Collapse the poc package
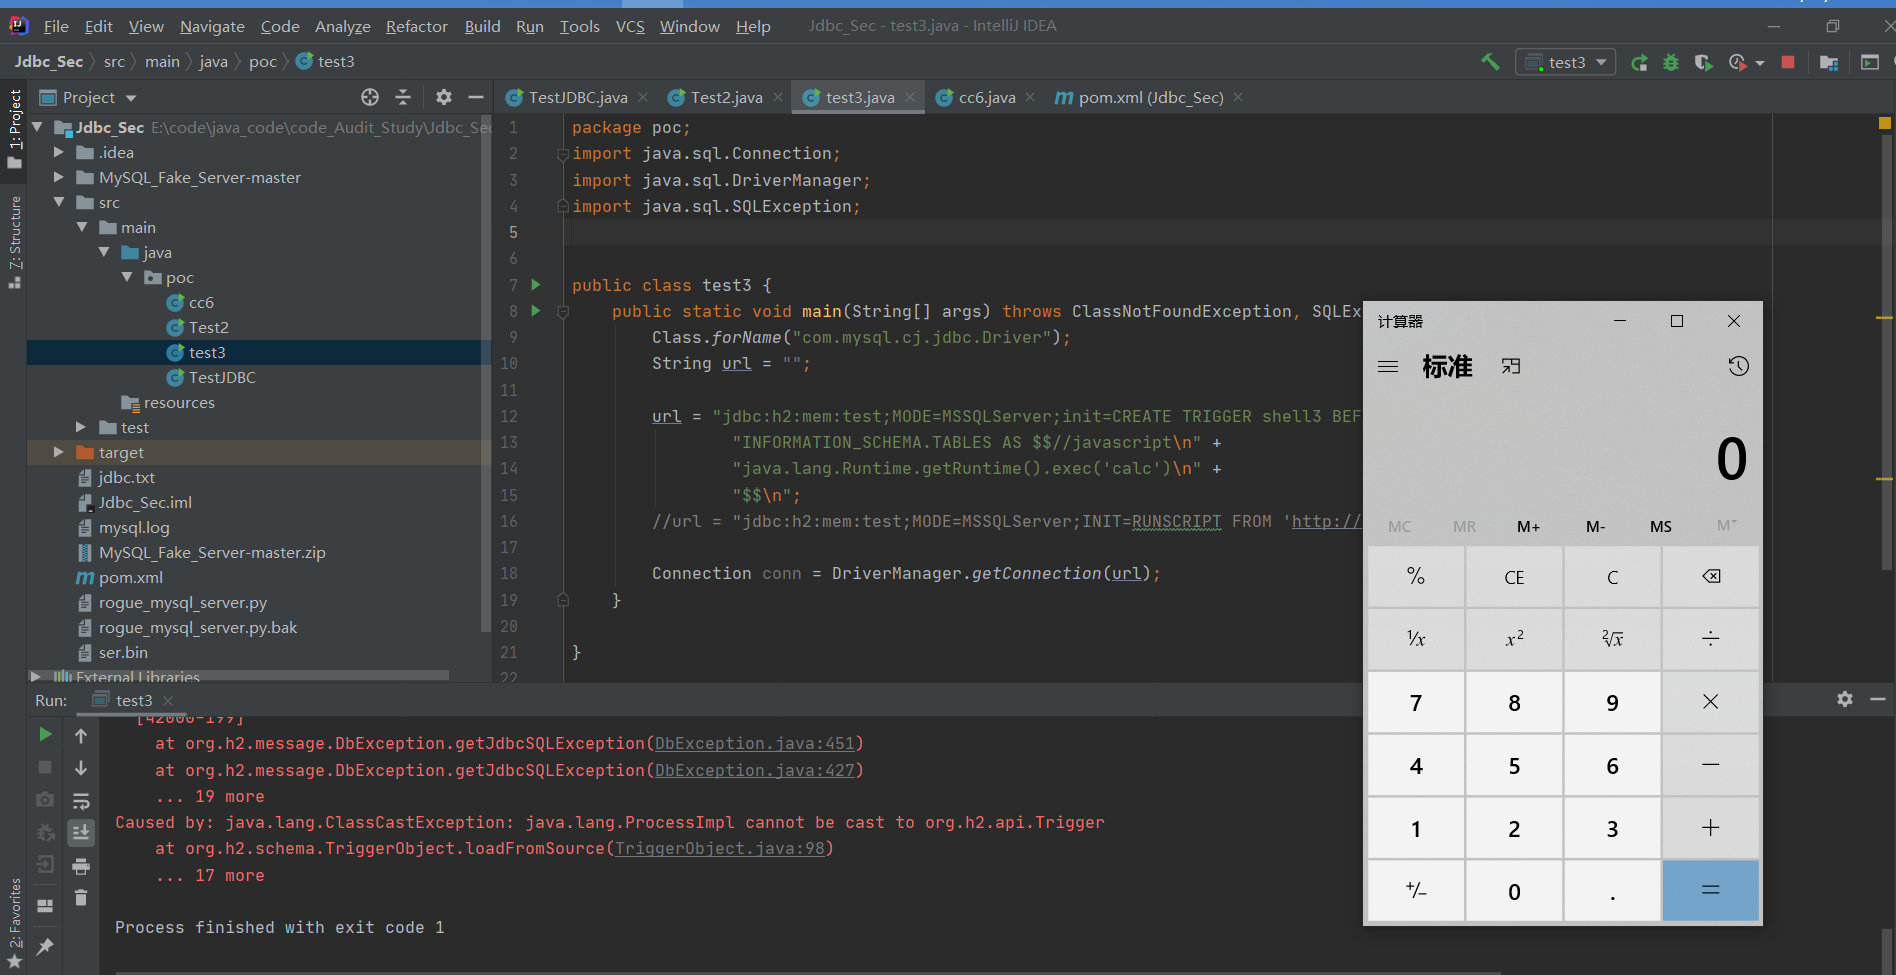The image size is (1896, 975). (127, 277)
